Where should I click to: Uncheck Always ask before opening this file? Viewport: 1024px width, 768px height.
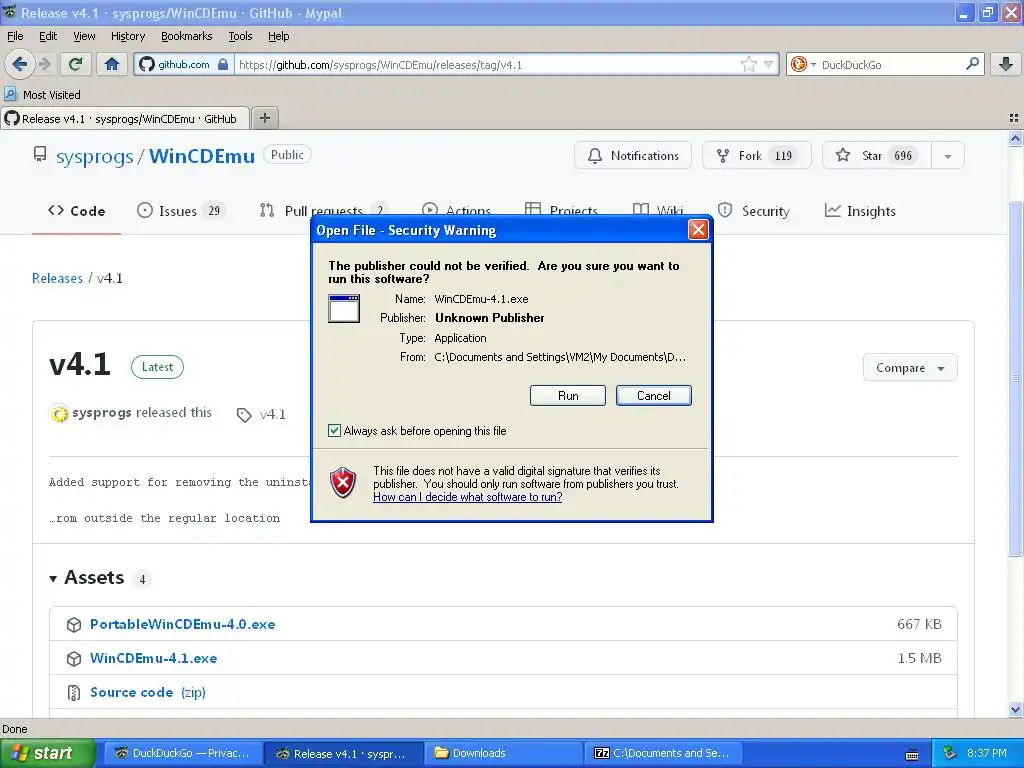point(334,430)
